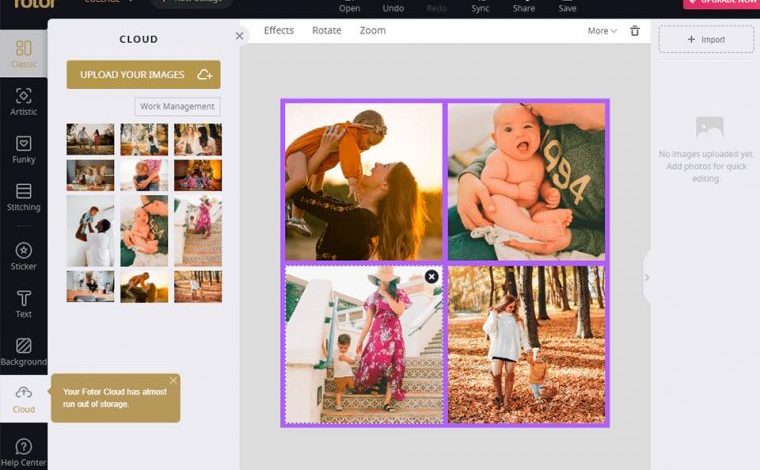Choose the bottom-left indoor family thumbnail
The width and height of the screenshot is (760, 470).
[91, 286]
